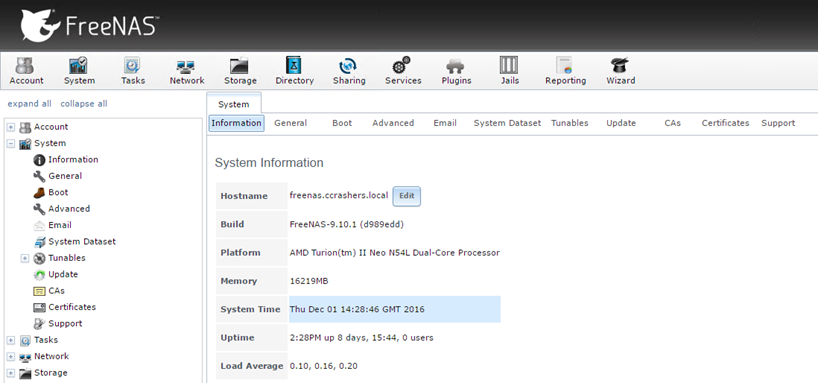The image size is (818, 383).
Task: Select Support label in the tree
Action: click(65, 324)
